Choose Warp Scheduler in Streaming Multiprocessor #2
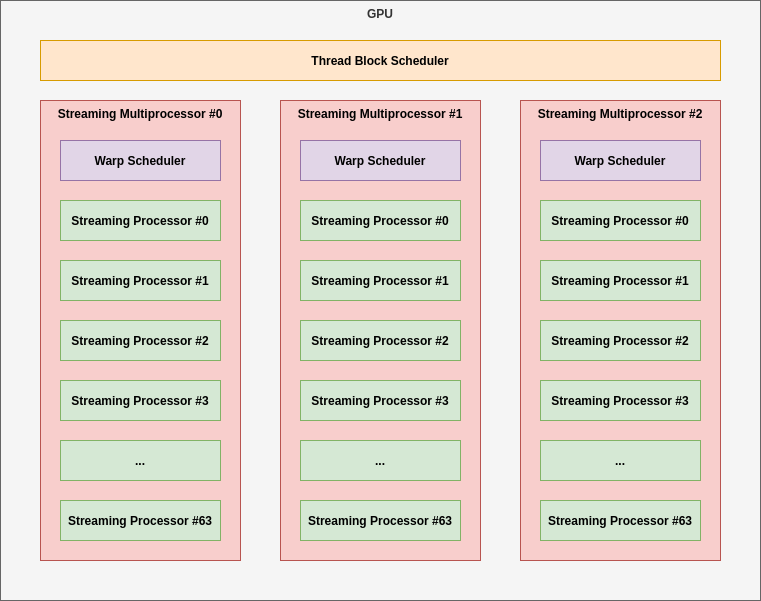The height and width of the screenshot is (601, 761). point(620,161)
